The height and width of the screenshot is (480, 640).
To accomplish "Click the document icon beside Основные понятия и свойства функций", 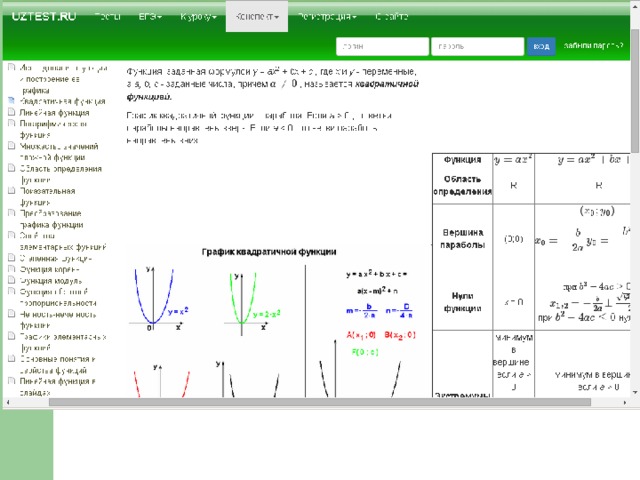I will [11, 359].
